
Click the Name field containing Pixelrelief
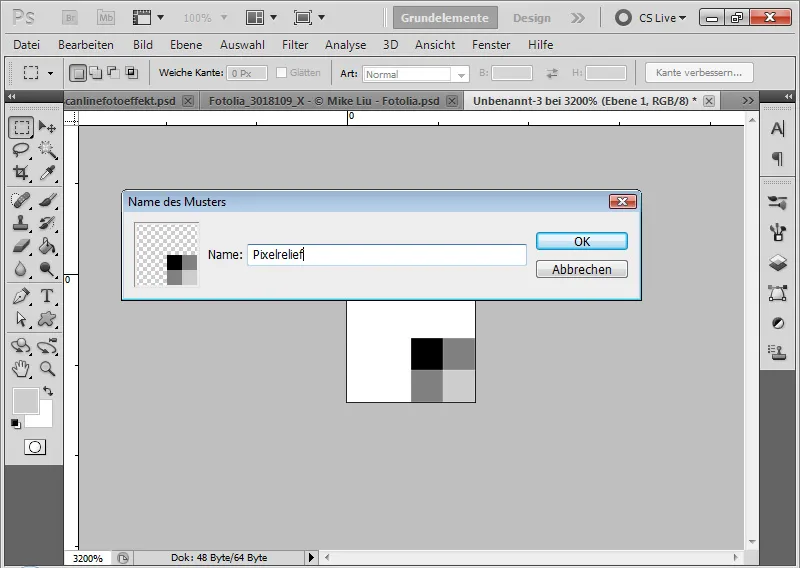point(387,255)
